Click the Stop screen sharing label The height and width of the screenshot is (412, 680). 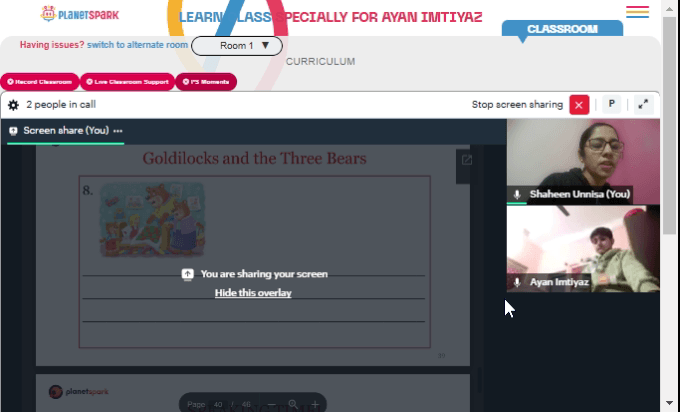point(517,105)
